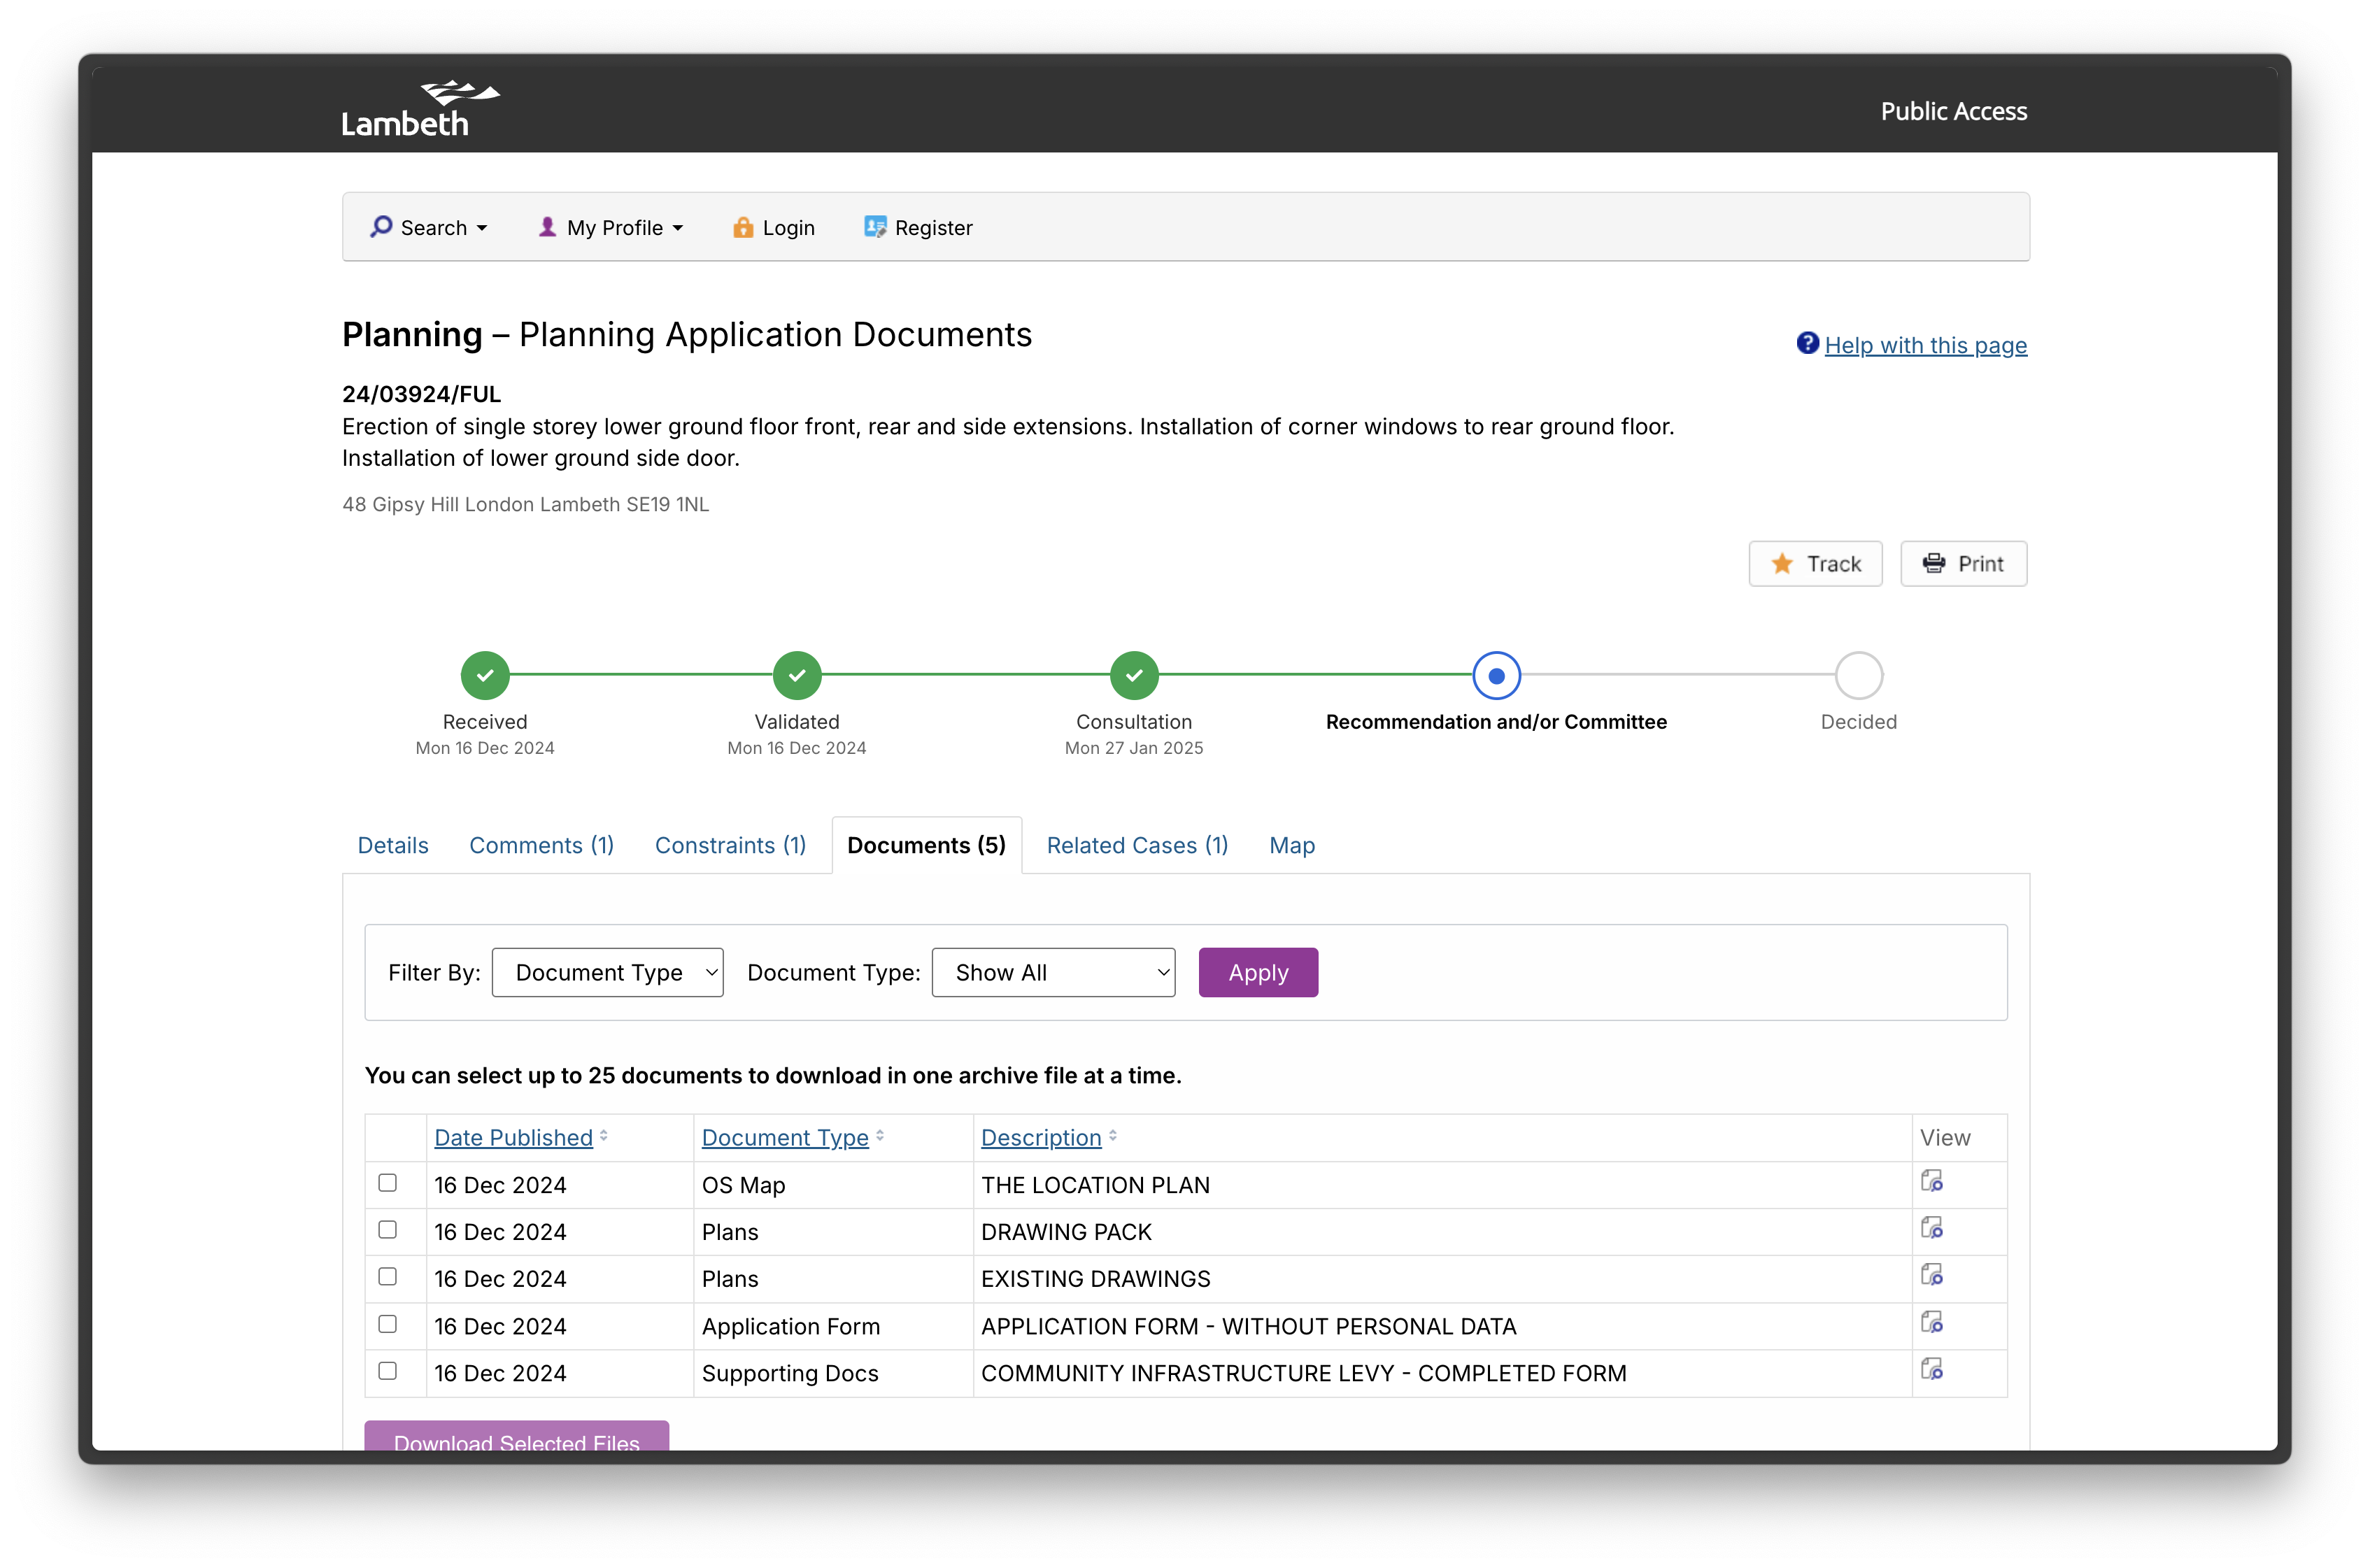Click Date Published sort arrows icon
The width and height of the screenshot is (2370, 1568).
click(x=604, y=1137)
